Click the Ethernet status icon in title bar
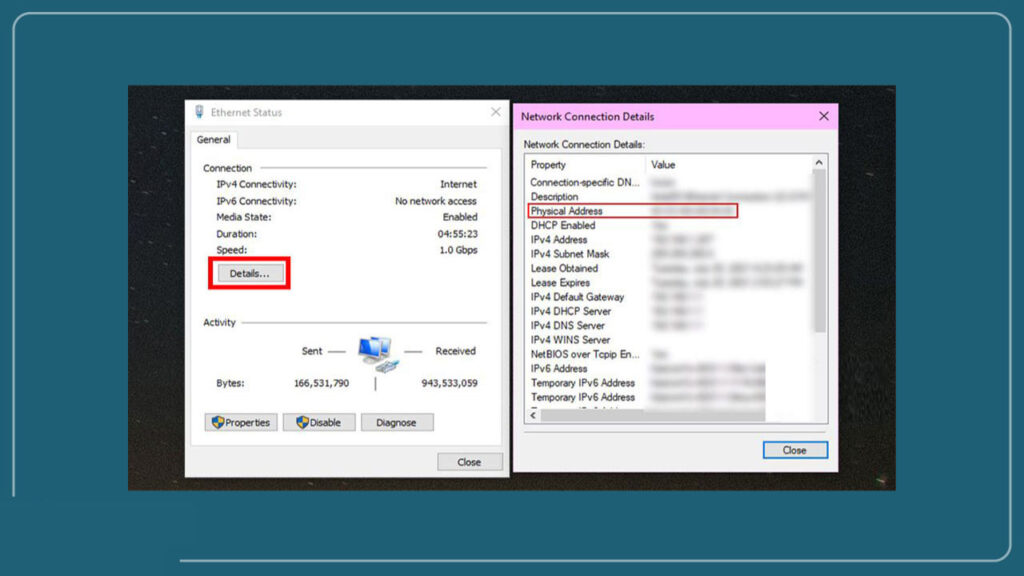The image size is (1024, 576). [x=201, y=112]
